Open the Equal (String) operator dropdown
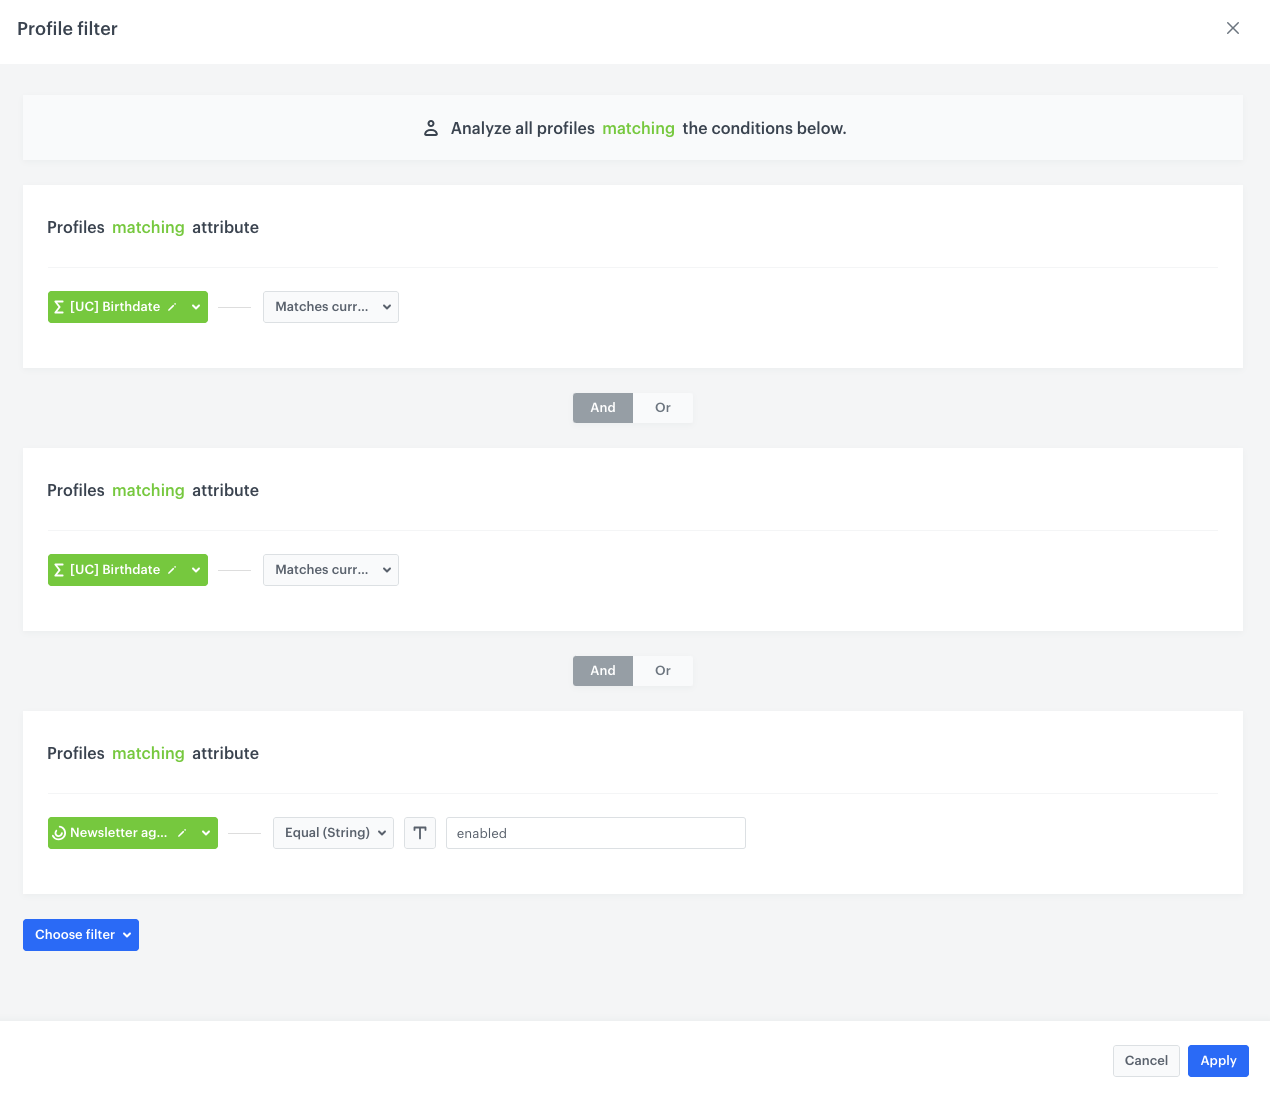Image resolution: width=1270 pixels, height=1096 pixels. coord(333,832)
